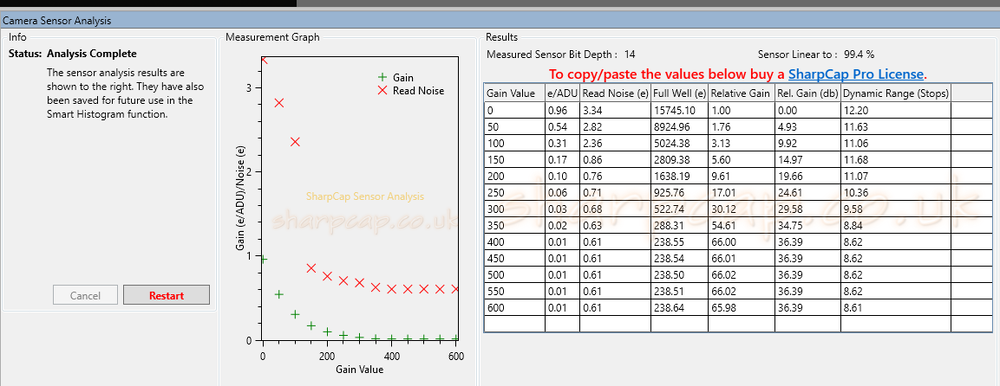Click the Measured Sensor Bit Depth value 14

point(629,54)
